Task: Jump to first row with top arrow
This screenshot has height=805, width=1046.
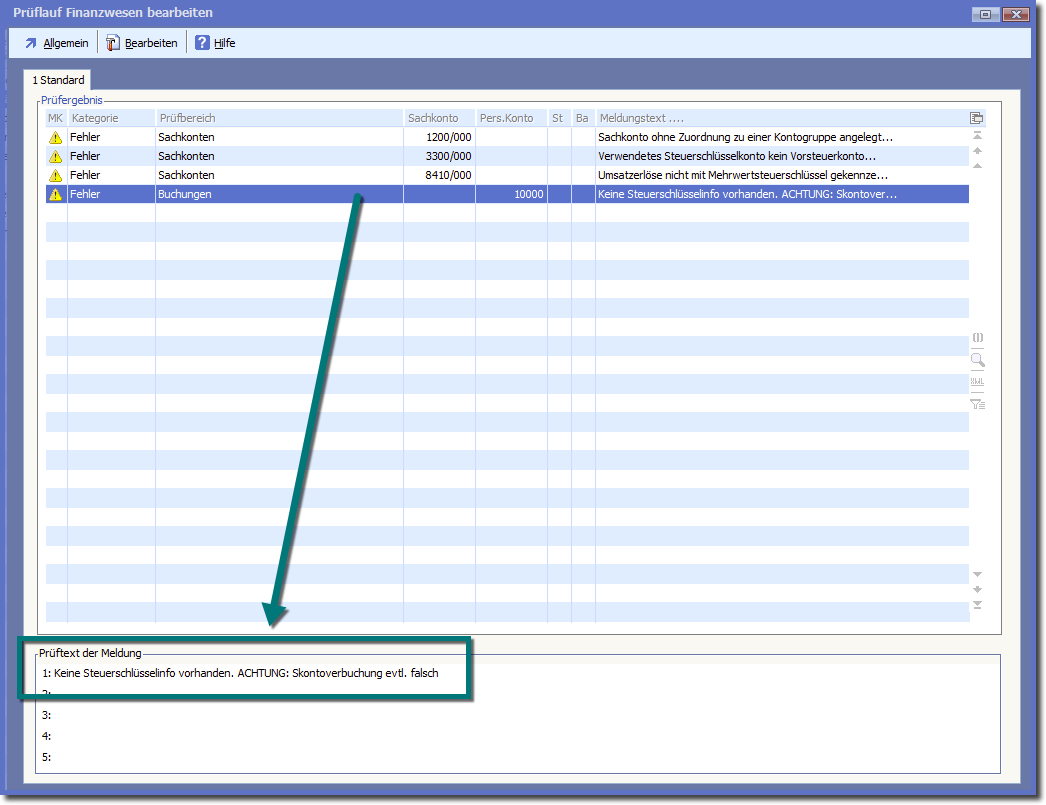Action: coord(977,135)
